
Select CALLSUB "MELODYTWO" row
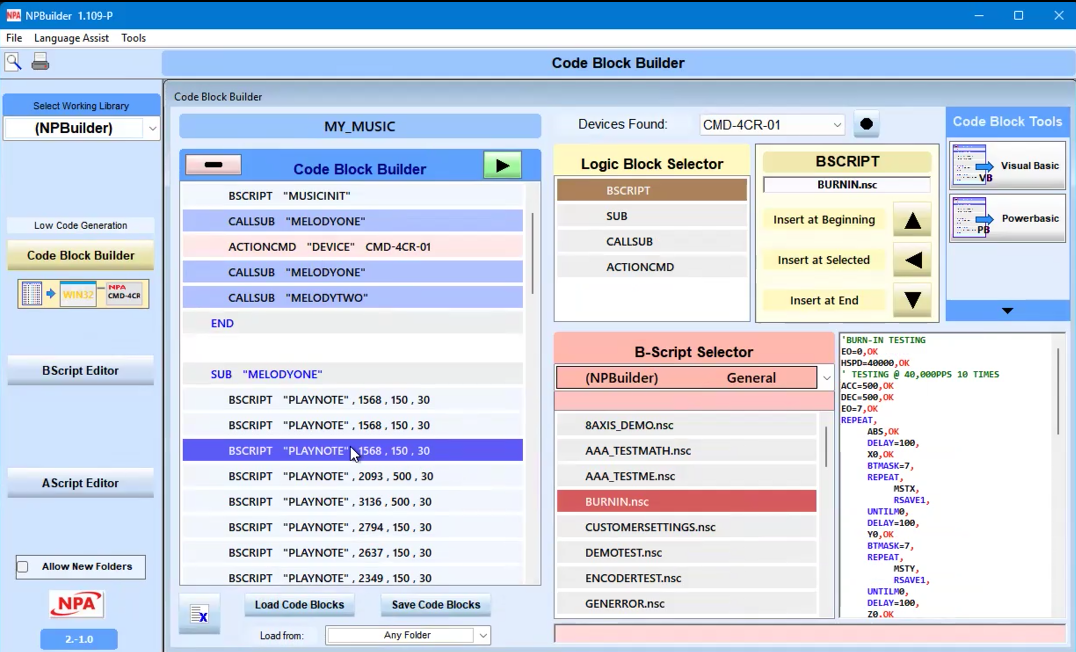click(x=353, y=298)
